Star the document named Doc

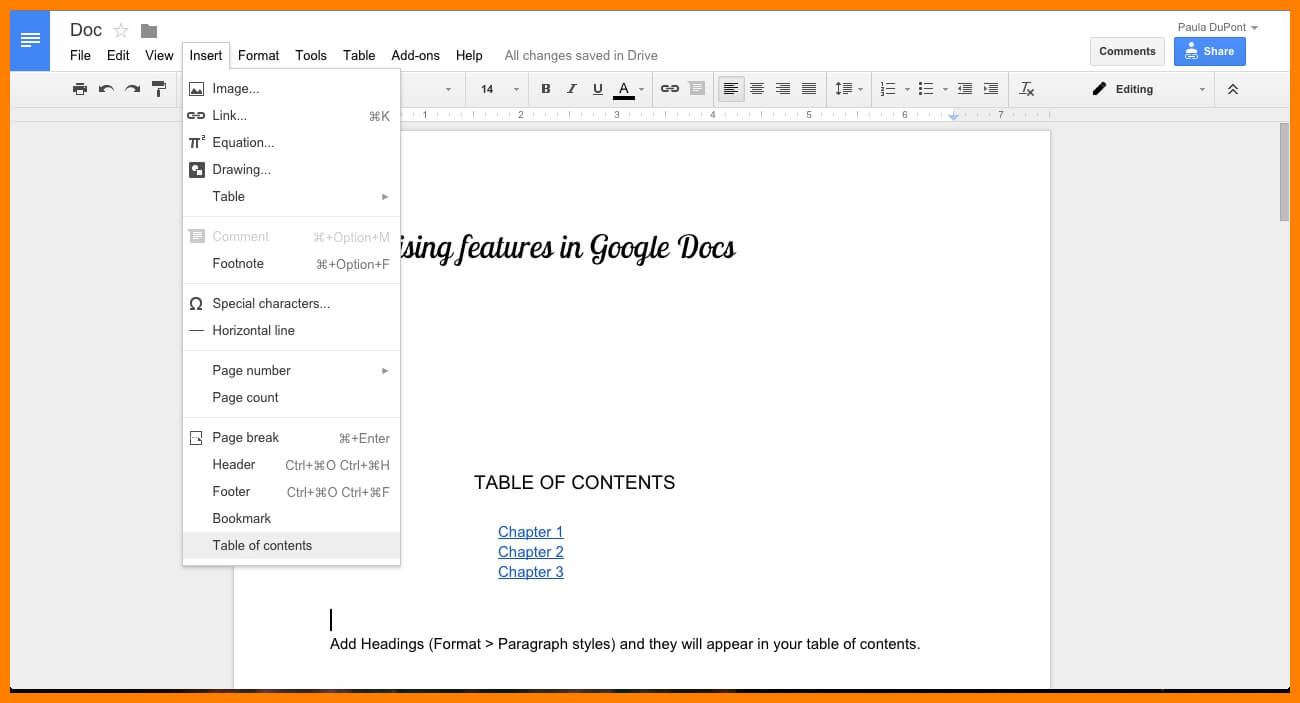[121, 31]
